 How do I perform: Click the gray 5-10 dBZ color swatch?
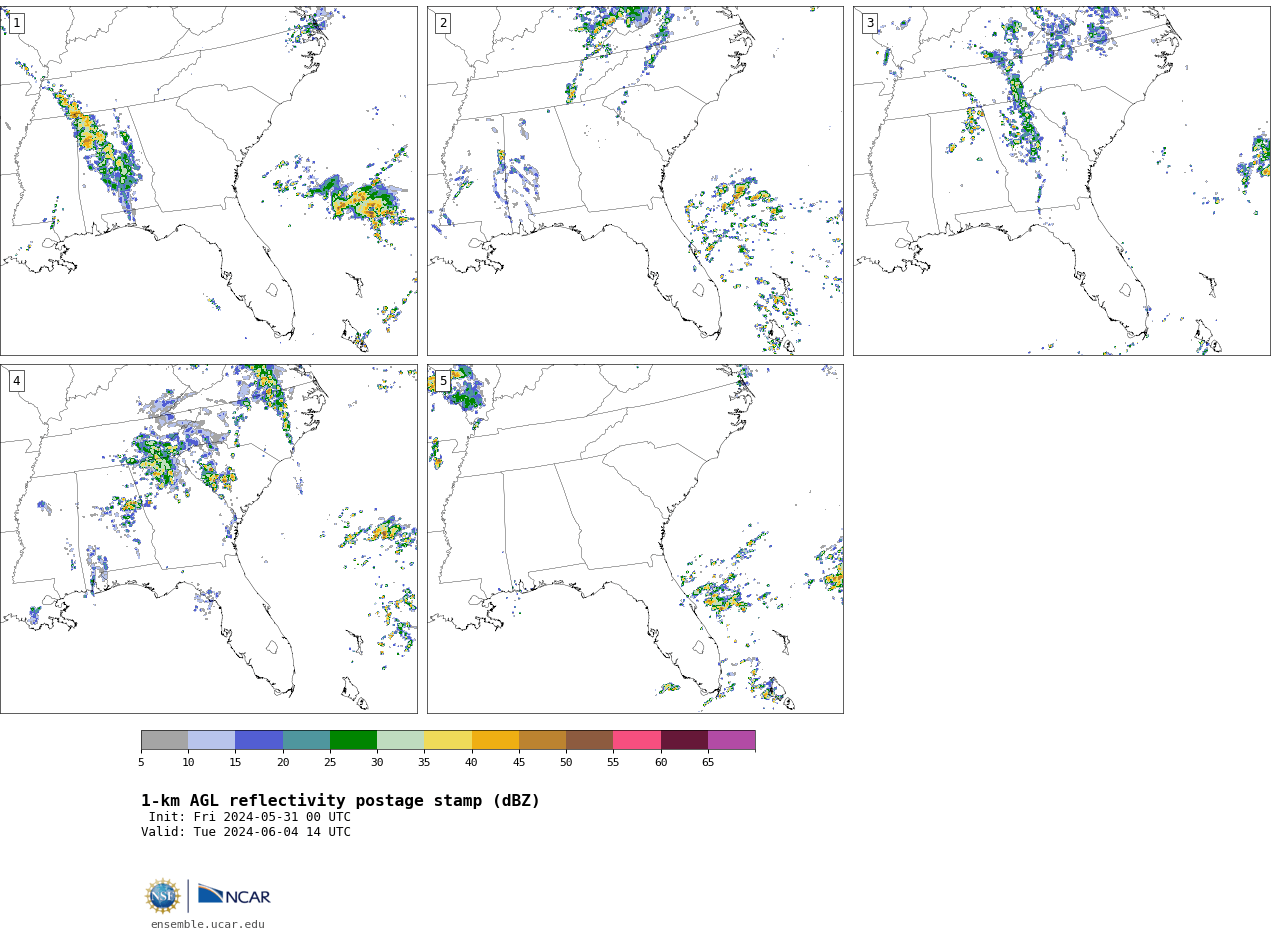click(x=164, y=740)
